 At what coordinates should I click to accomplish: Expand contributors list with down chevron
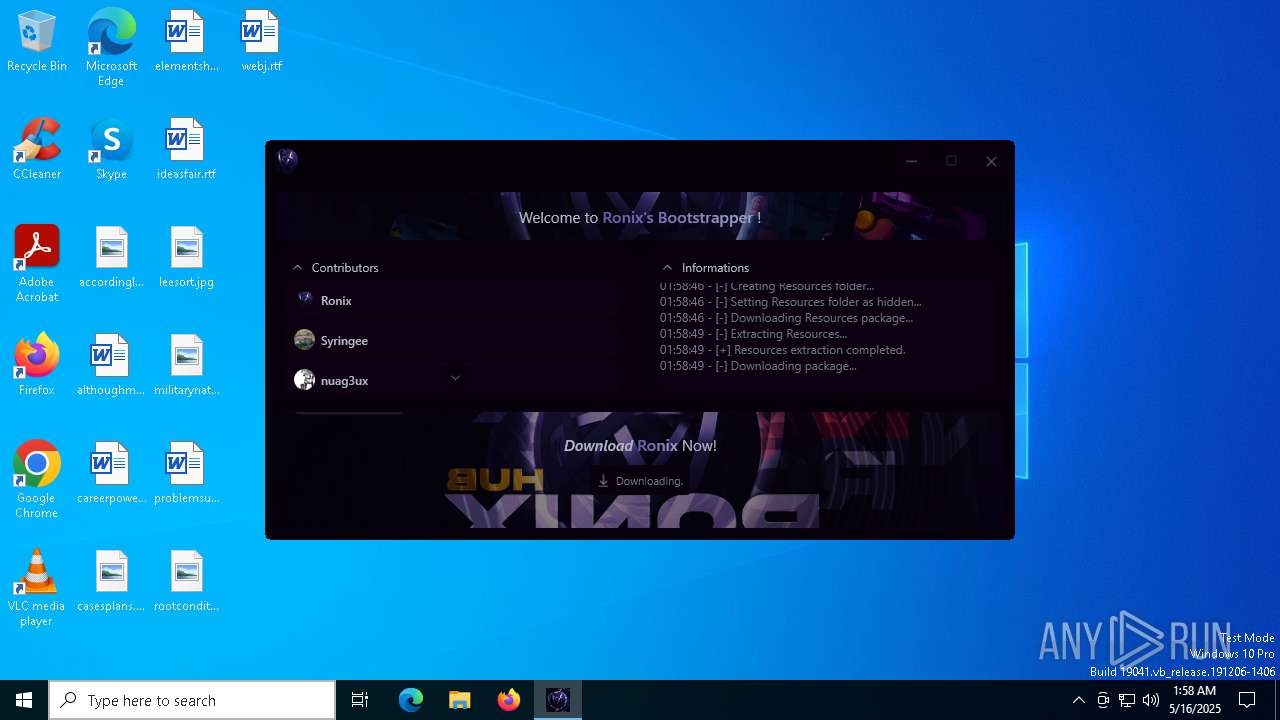click(x=455, y=378)
